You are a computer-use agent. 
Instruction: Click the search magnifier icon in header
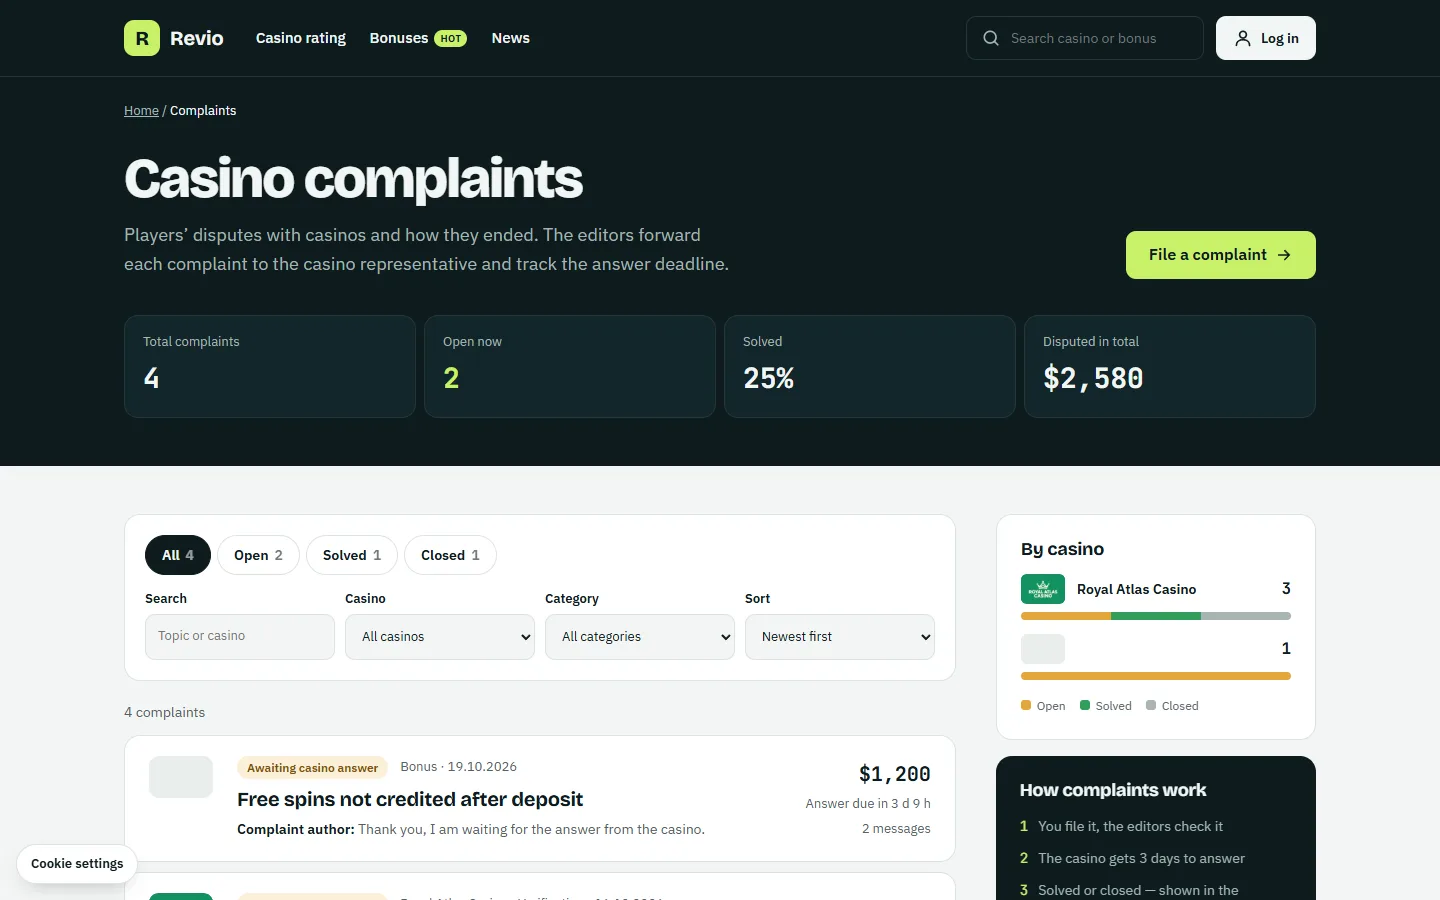tap(991, 38)
